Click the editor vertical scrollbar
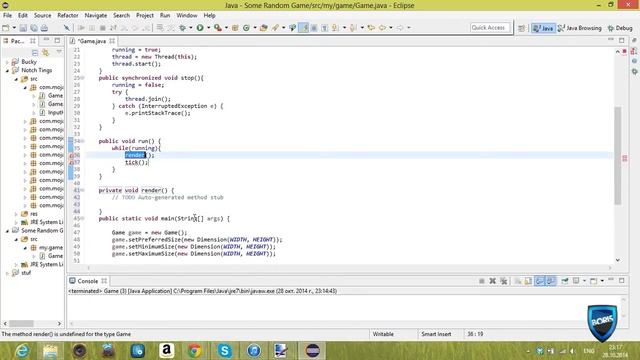This screenshot has height=360, width=640. pos(618,156)
